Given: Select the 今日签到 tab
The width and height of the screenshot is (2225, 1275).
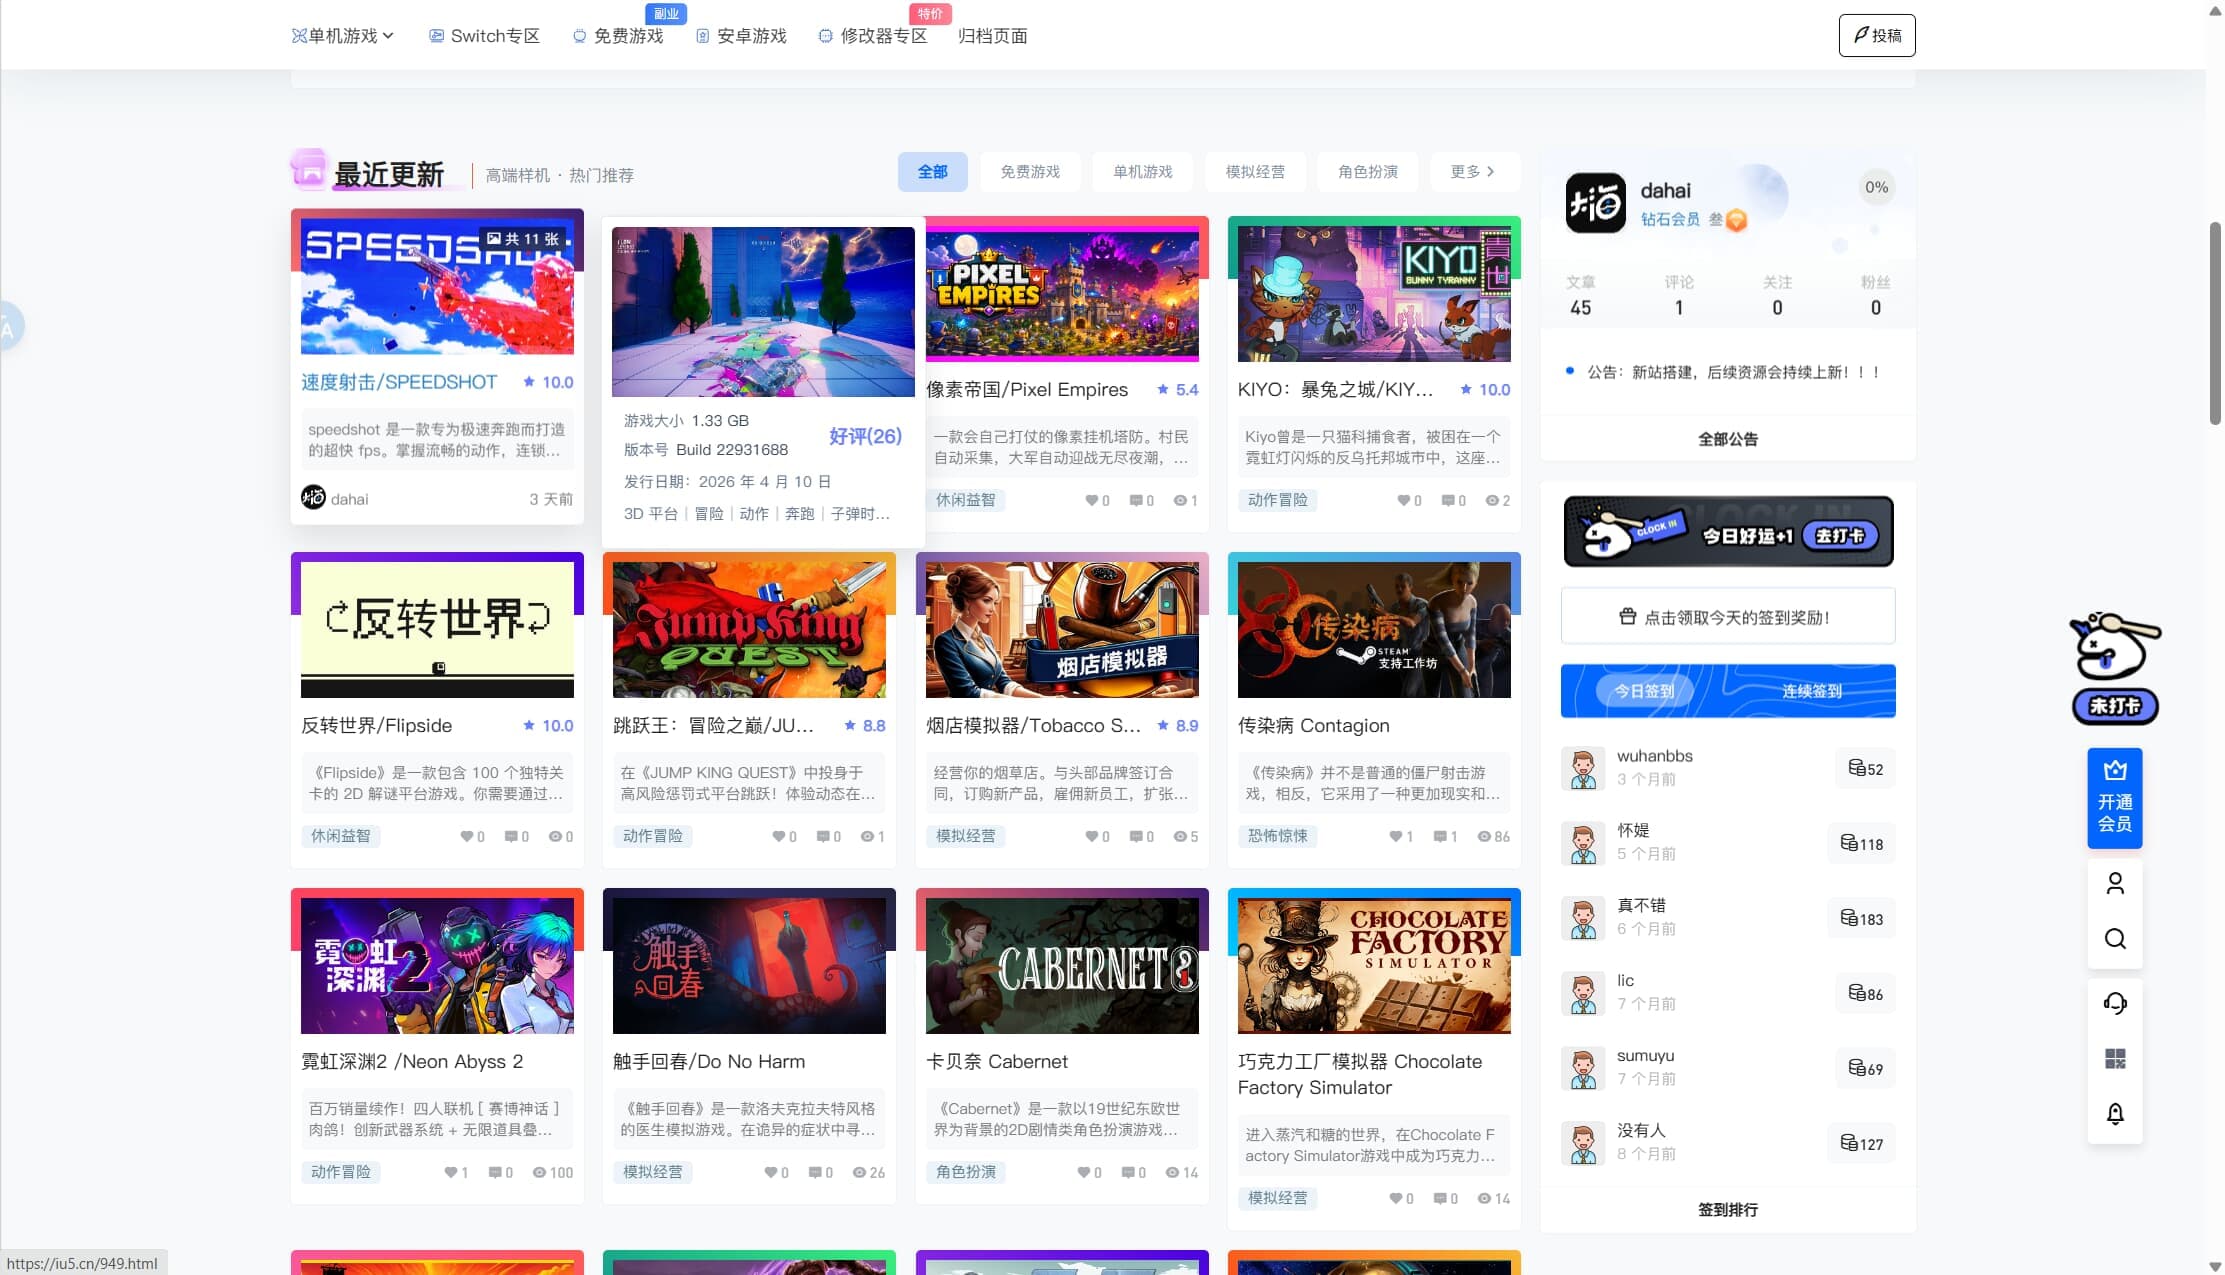Looking at the screenshot, I should point(1644,691).
